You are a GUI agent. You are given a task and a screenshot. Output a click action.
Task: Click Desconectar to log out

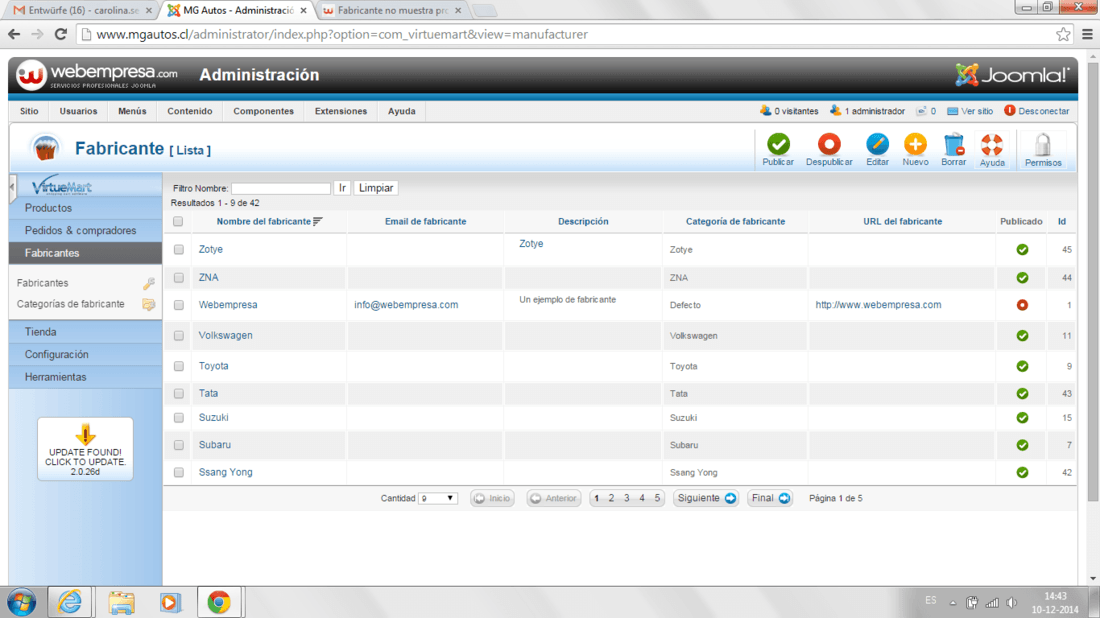(x=1036, y=111)
